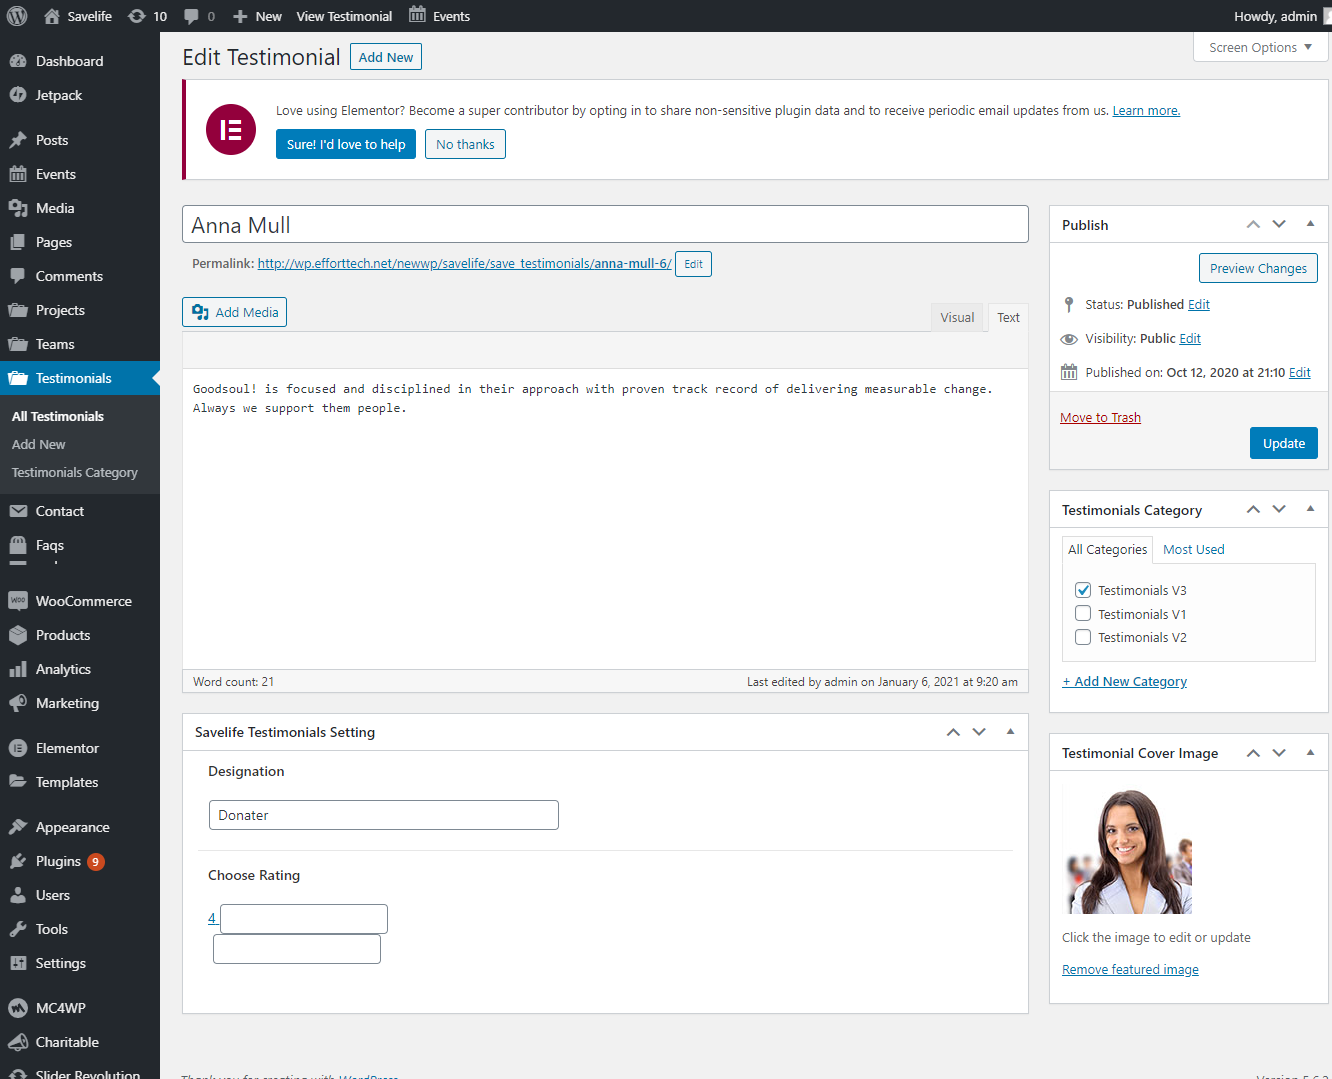Click the WordPress logo icon

(17, 16)
